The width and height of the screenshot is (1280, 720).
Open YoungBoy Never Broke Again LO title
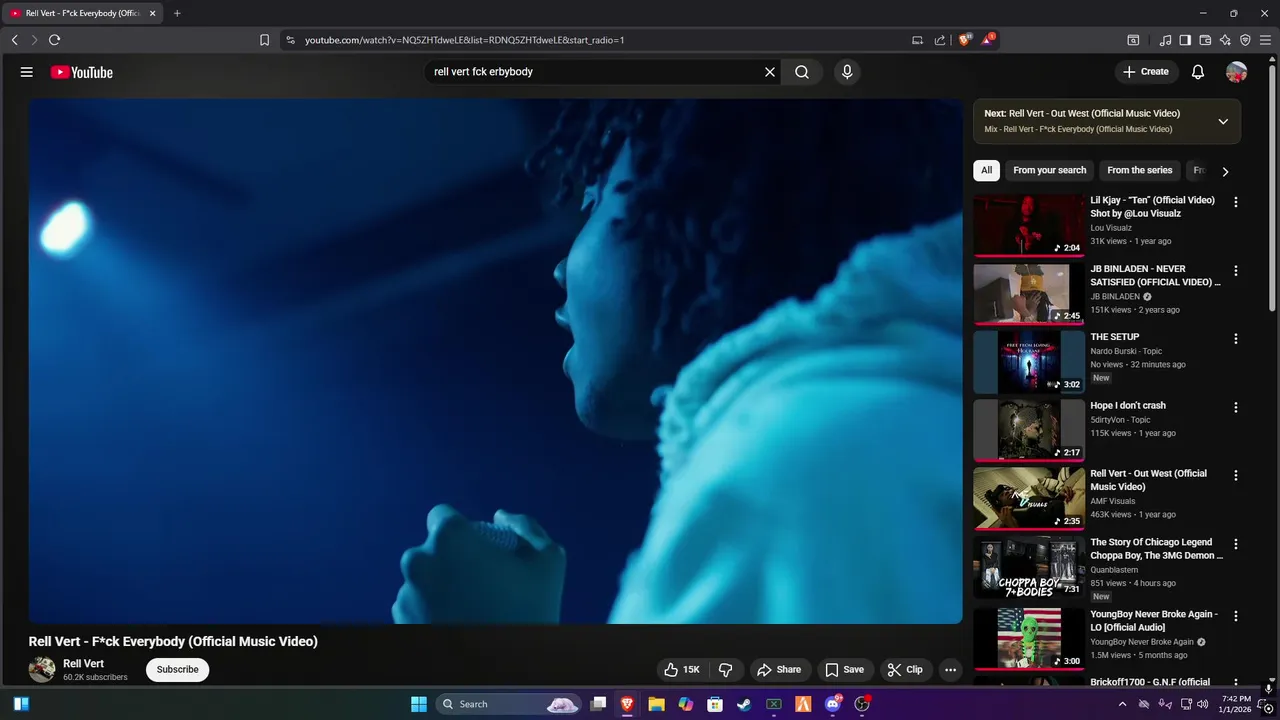1154,621
